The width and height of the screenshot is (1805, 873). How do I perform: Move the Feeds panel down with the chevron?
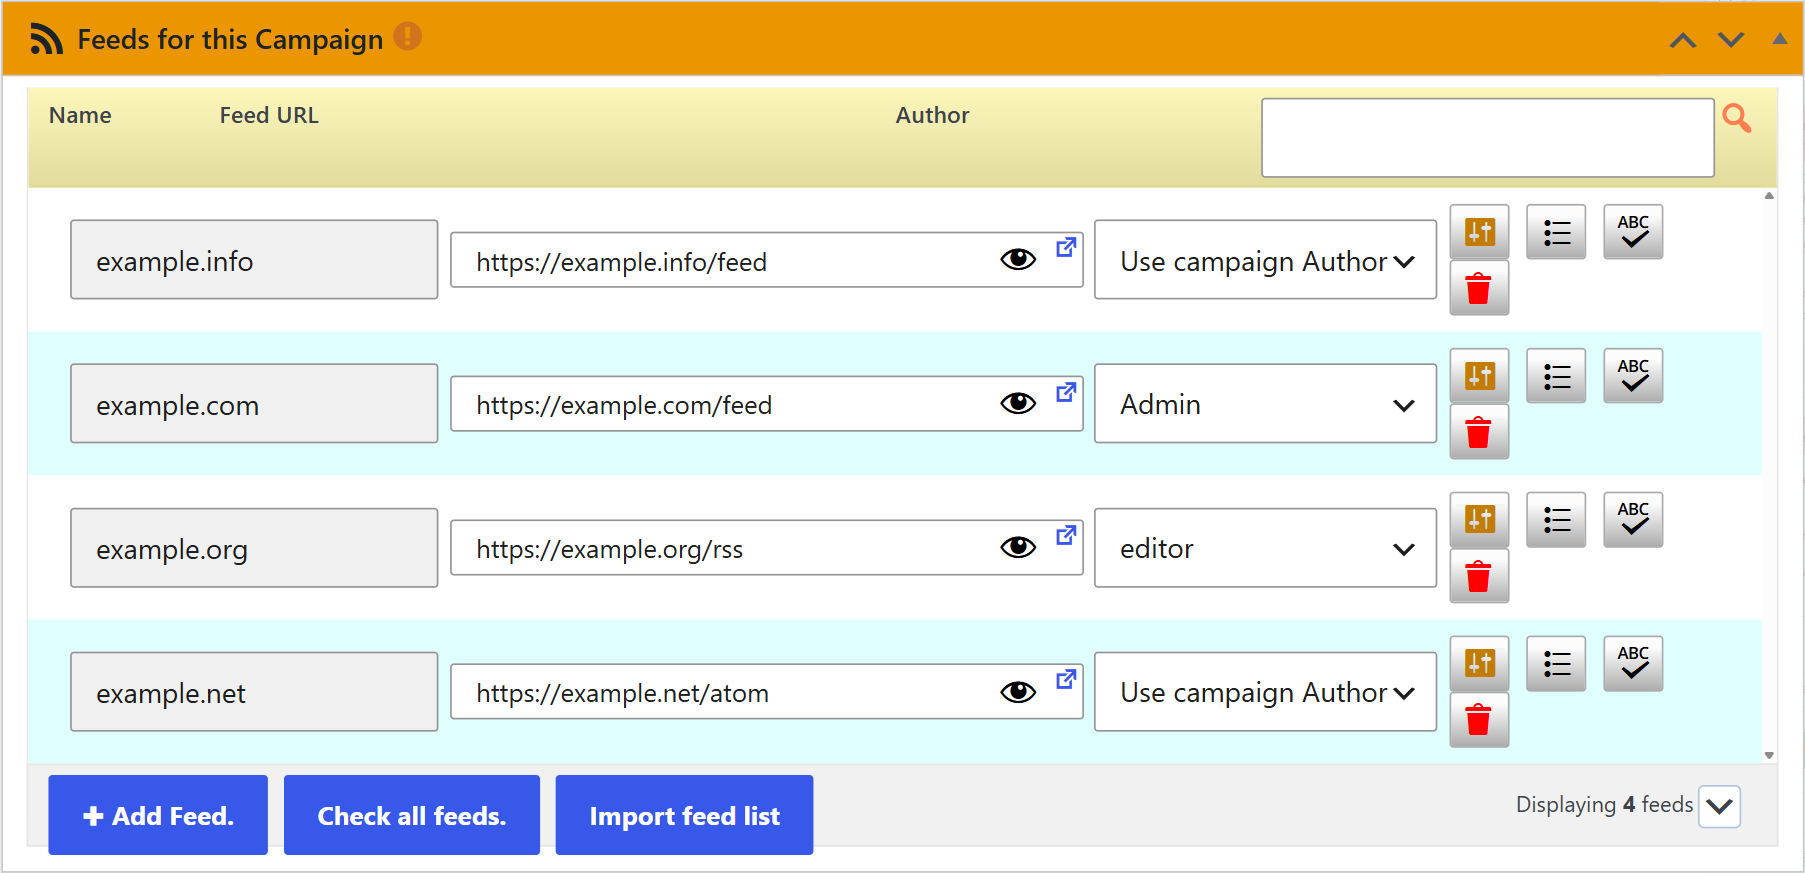(x=1731, y=40)
